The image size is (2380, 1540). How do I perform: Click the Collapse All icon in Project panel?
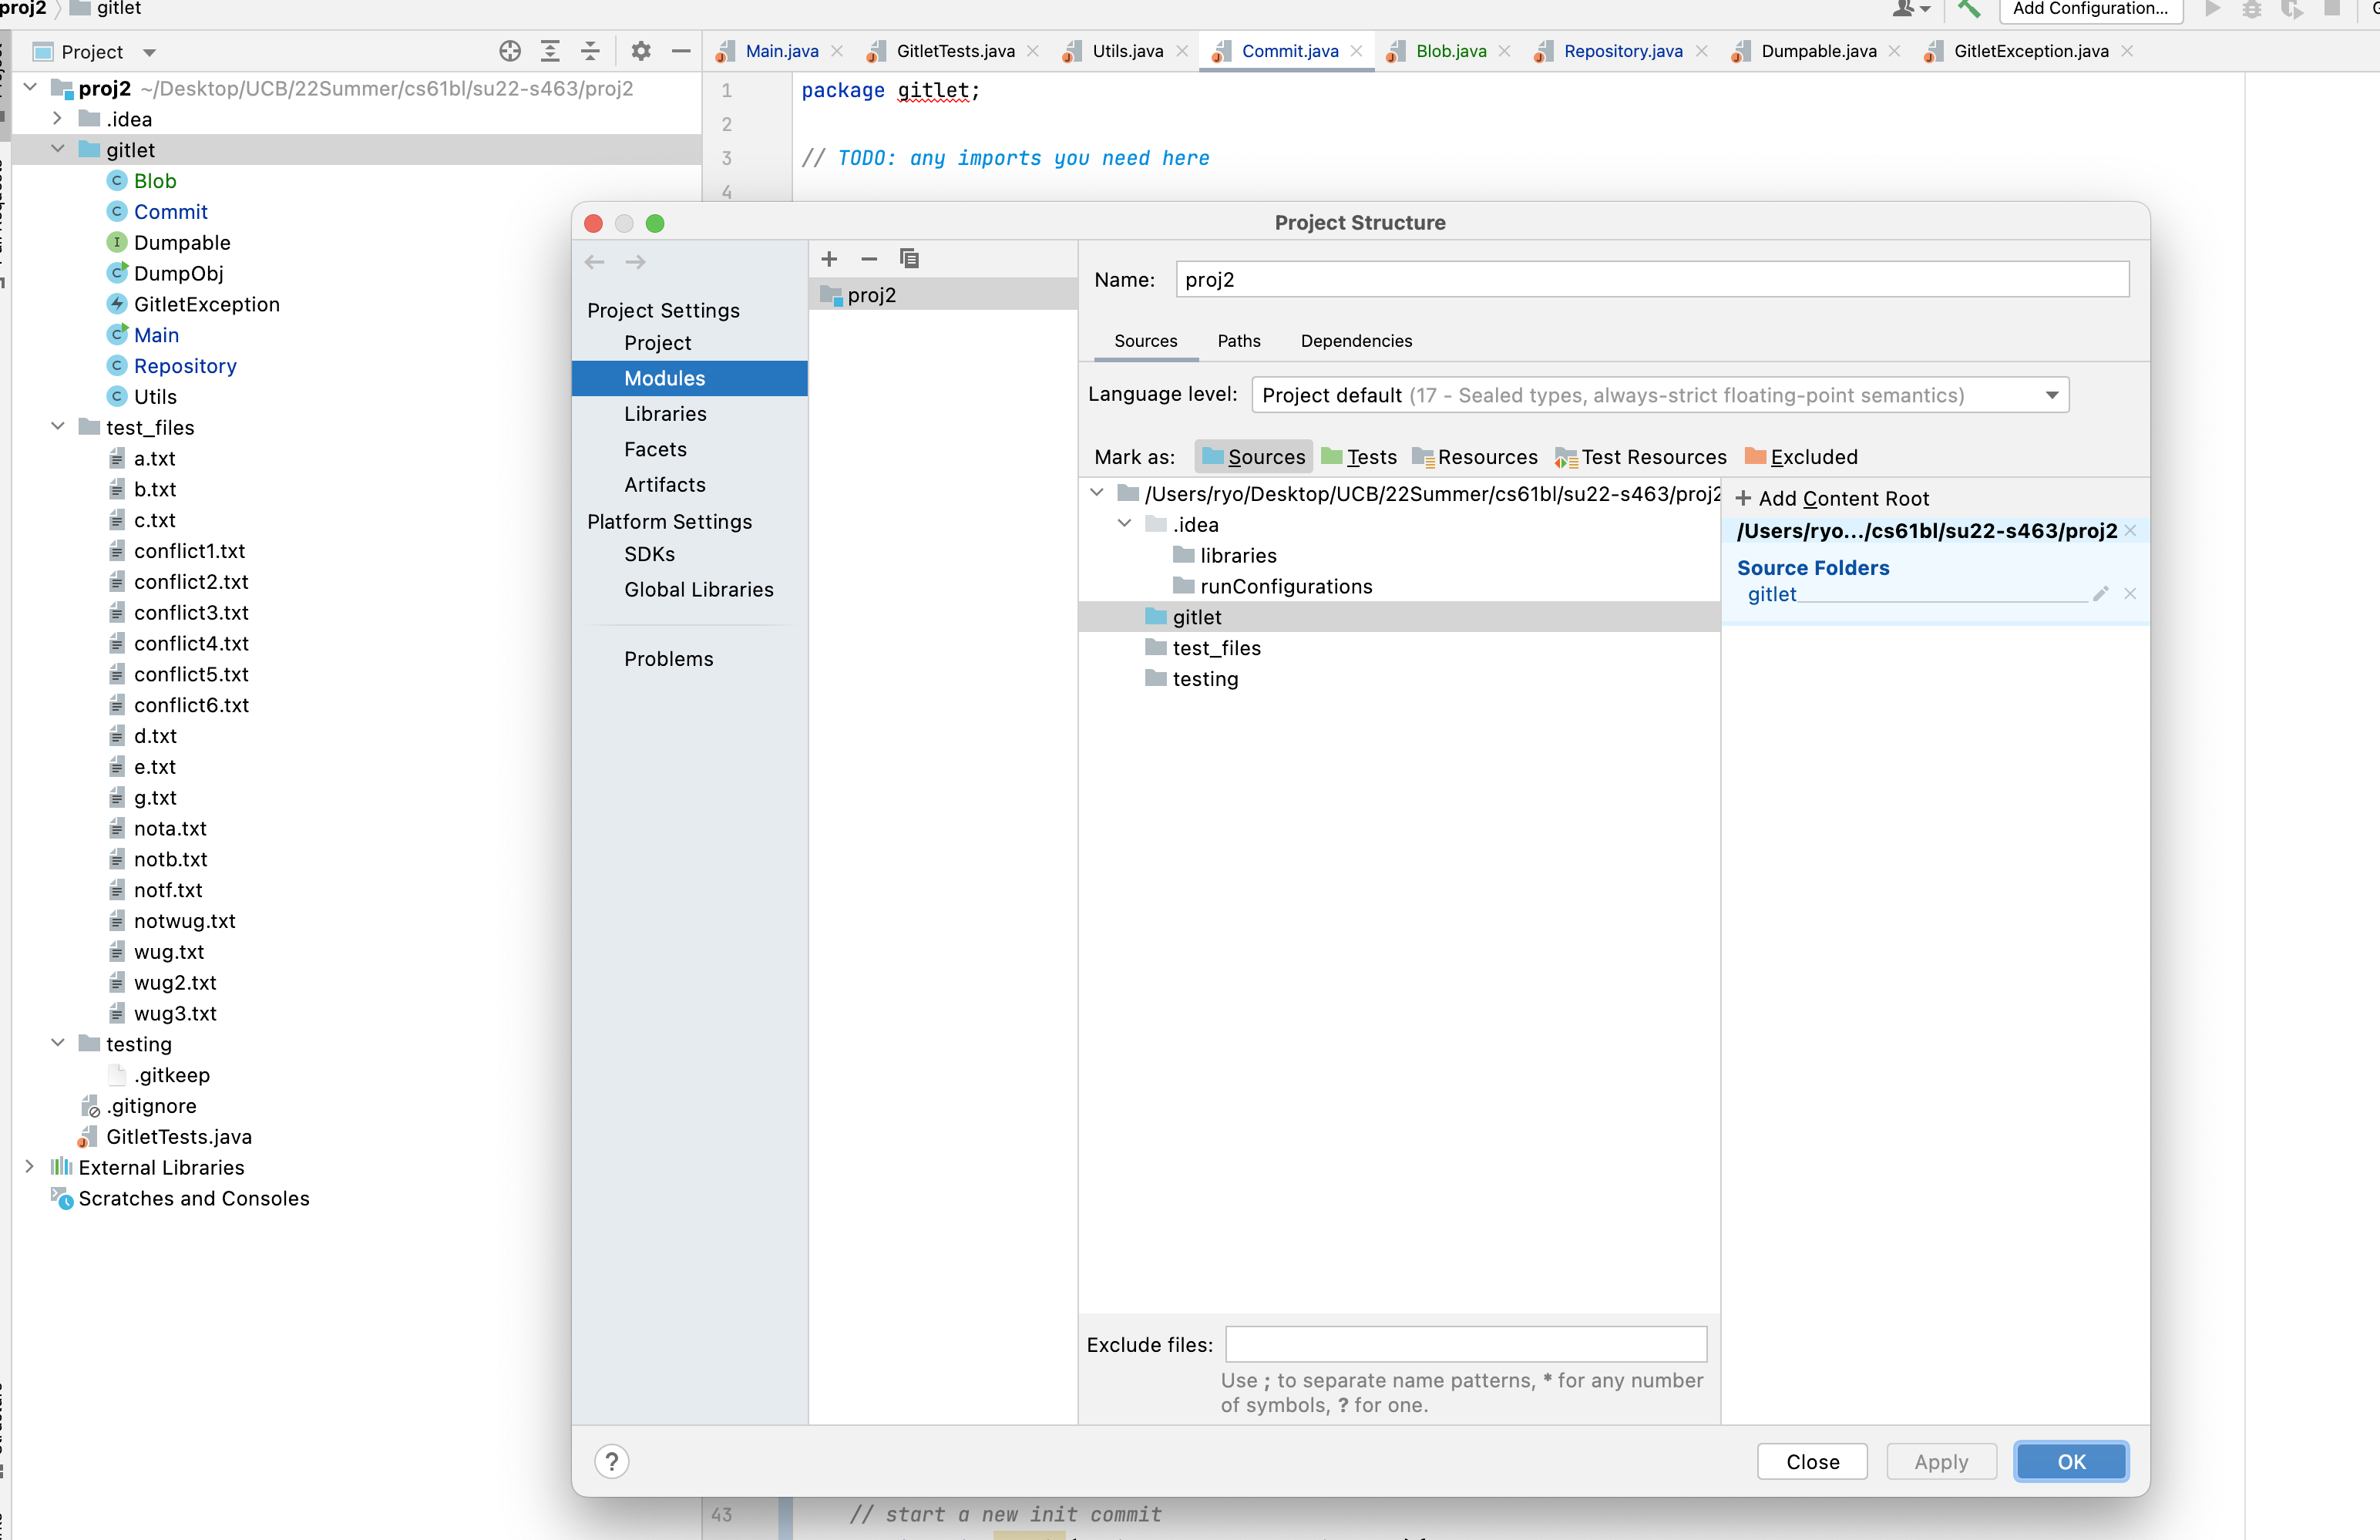(x=590, y=51)
